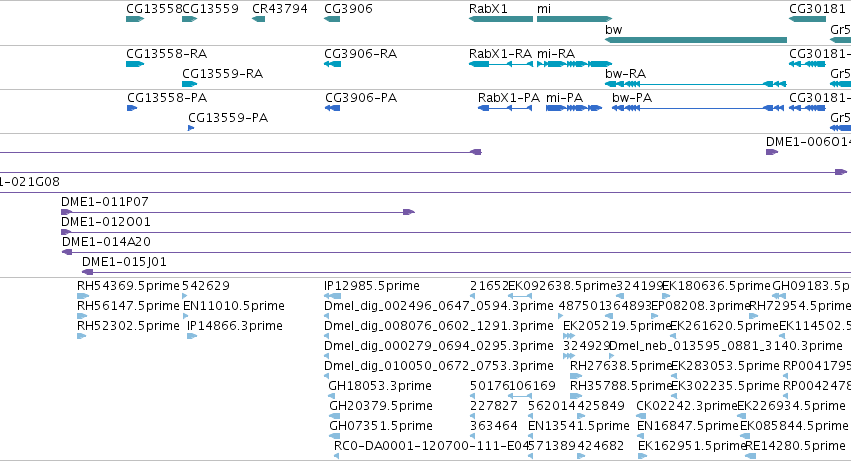Click the 363464 EST label
Image resolution: width=851 pixels, height=461 pixels.
click(494, 427)
